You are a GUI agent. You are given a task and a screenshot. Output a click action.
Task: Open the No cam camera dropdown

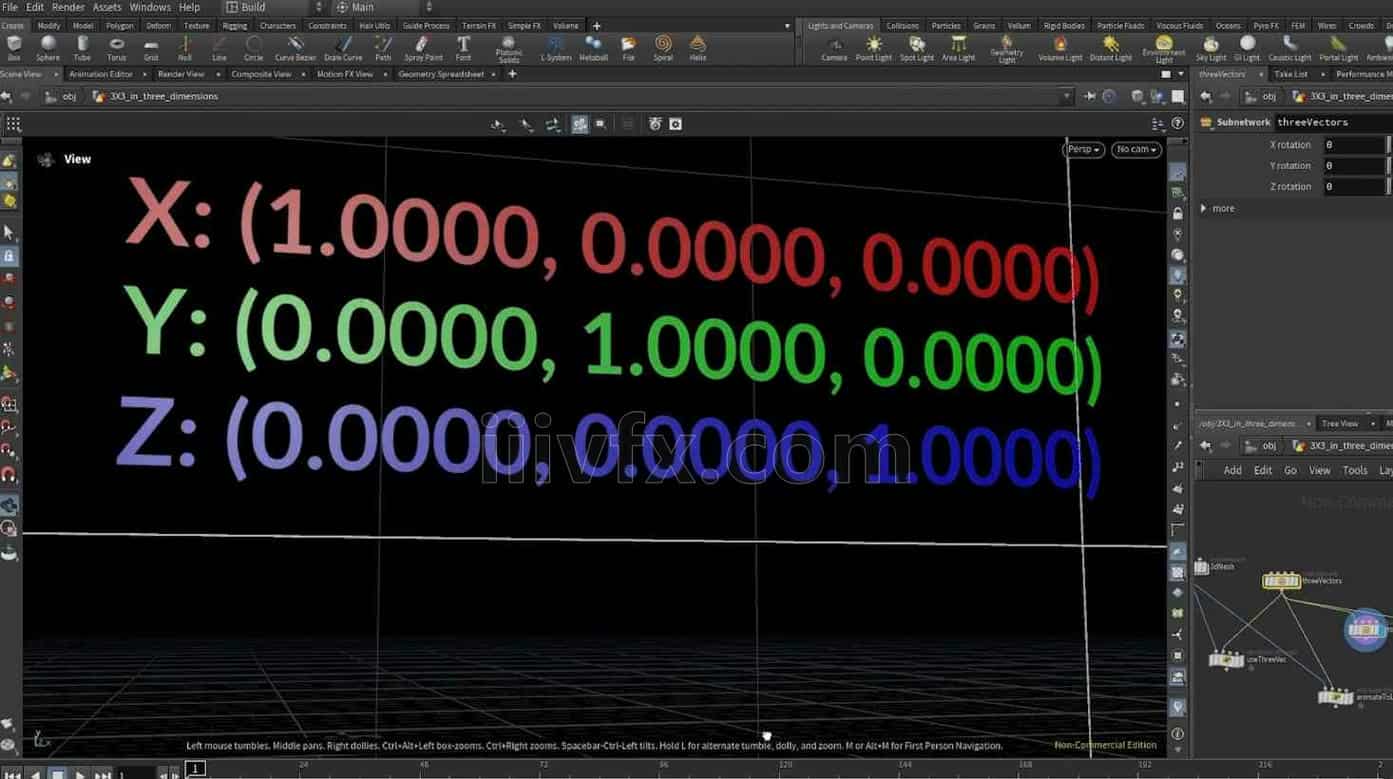click(1136, 149)
